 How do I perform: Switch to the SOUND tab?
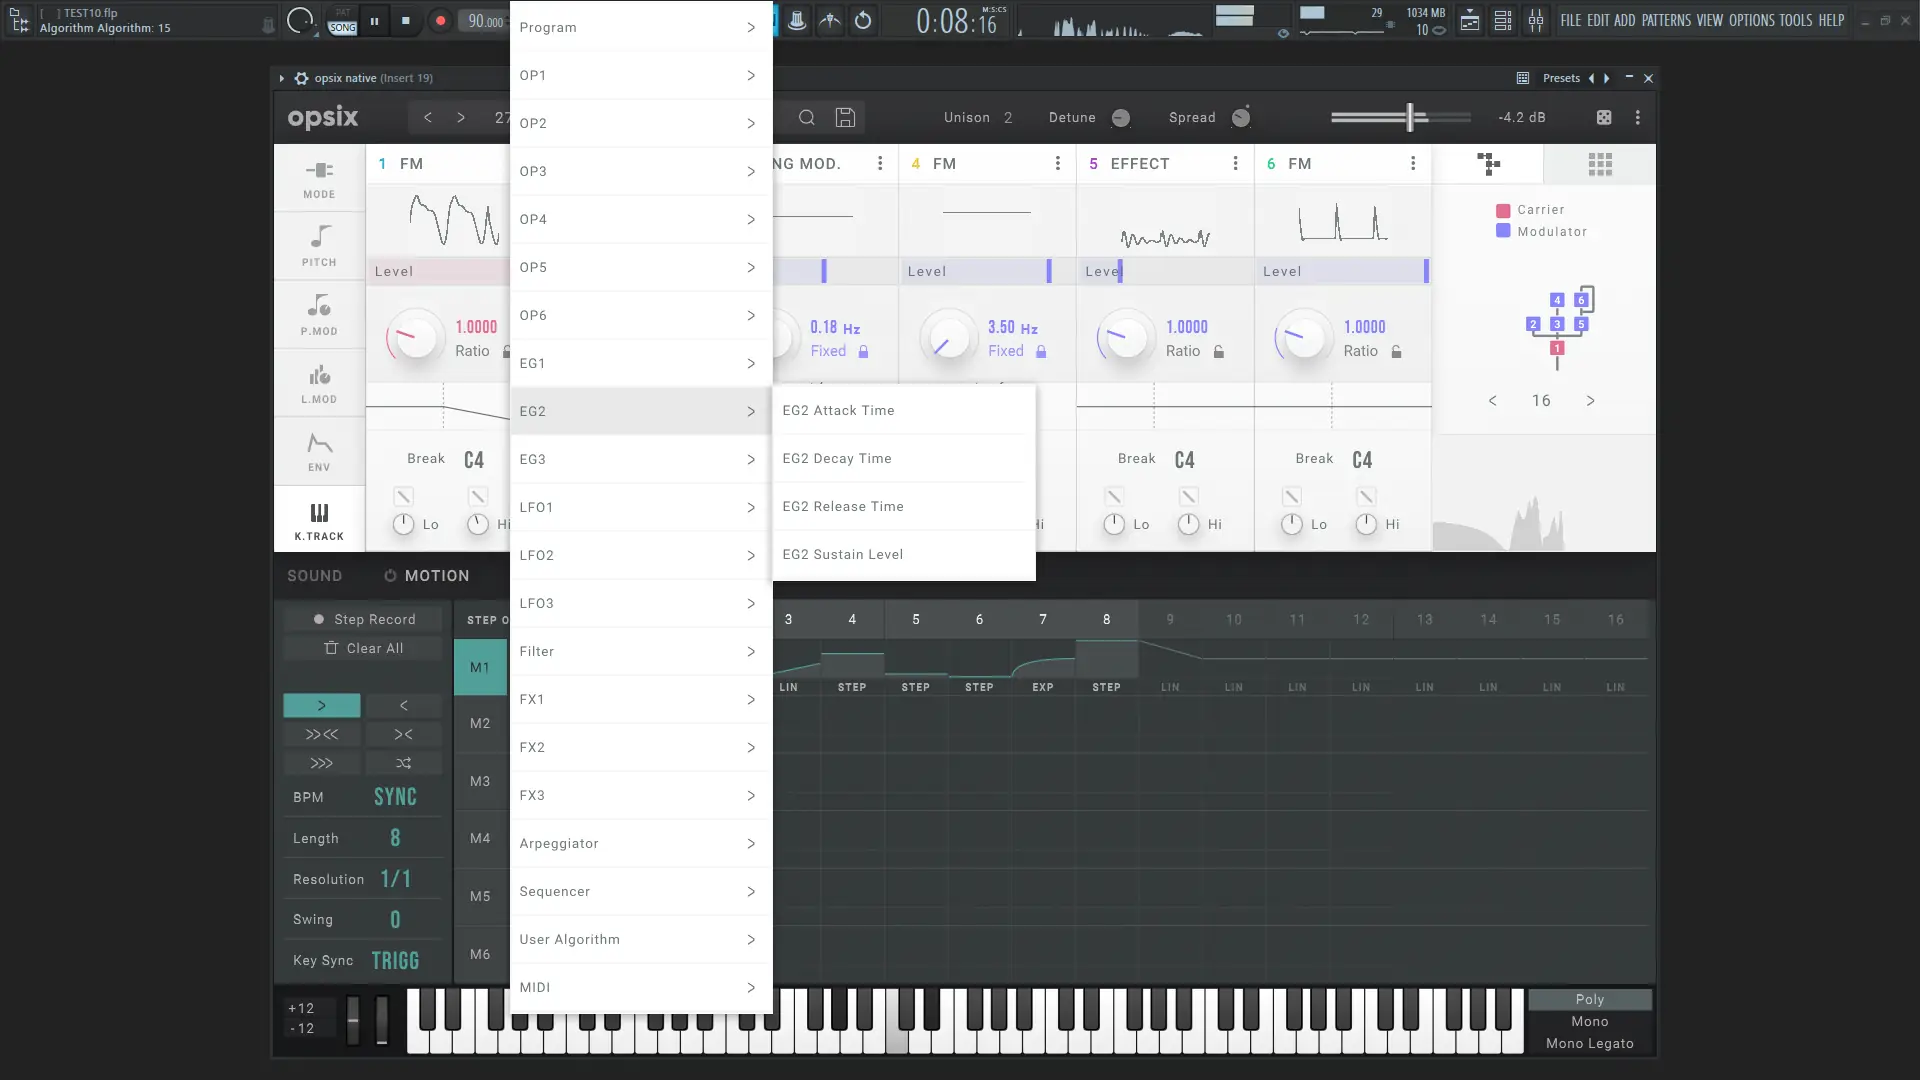314,576
